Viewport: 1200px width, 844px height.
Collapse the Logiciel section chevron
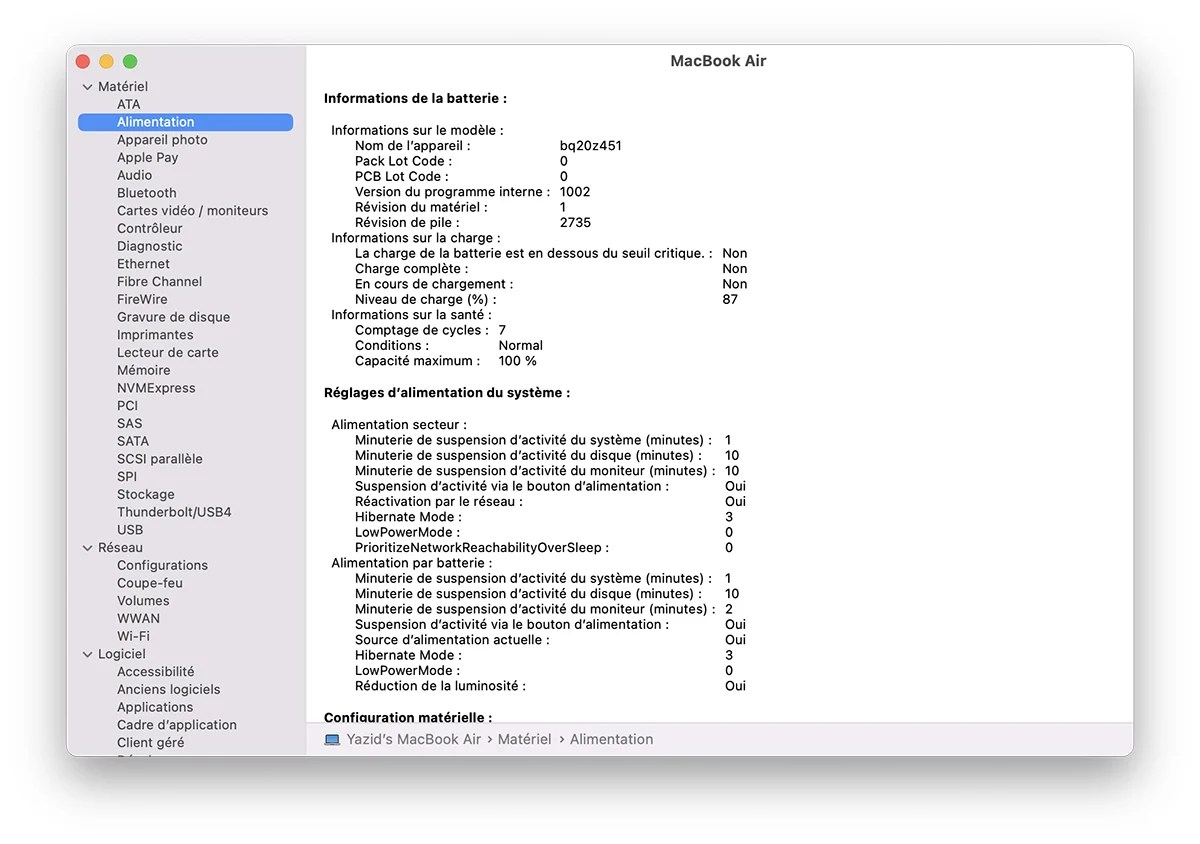(x=87, y=654)
